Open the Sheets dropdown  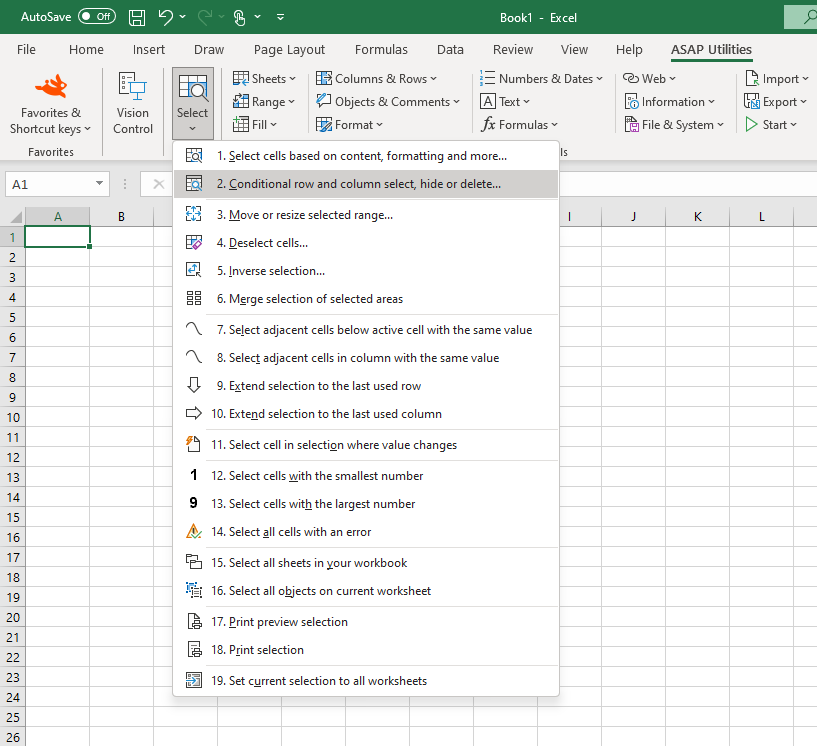(x=264, y=79)
